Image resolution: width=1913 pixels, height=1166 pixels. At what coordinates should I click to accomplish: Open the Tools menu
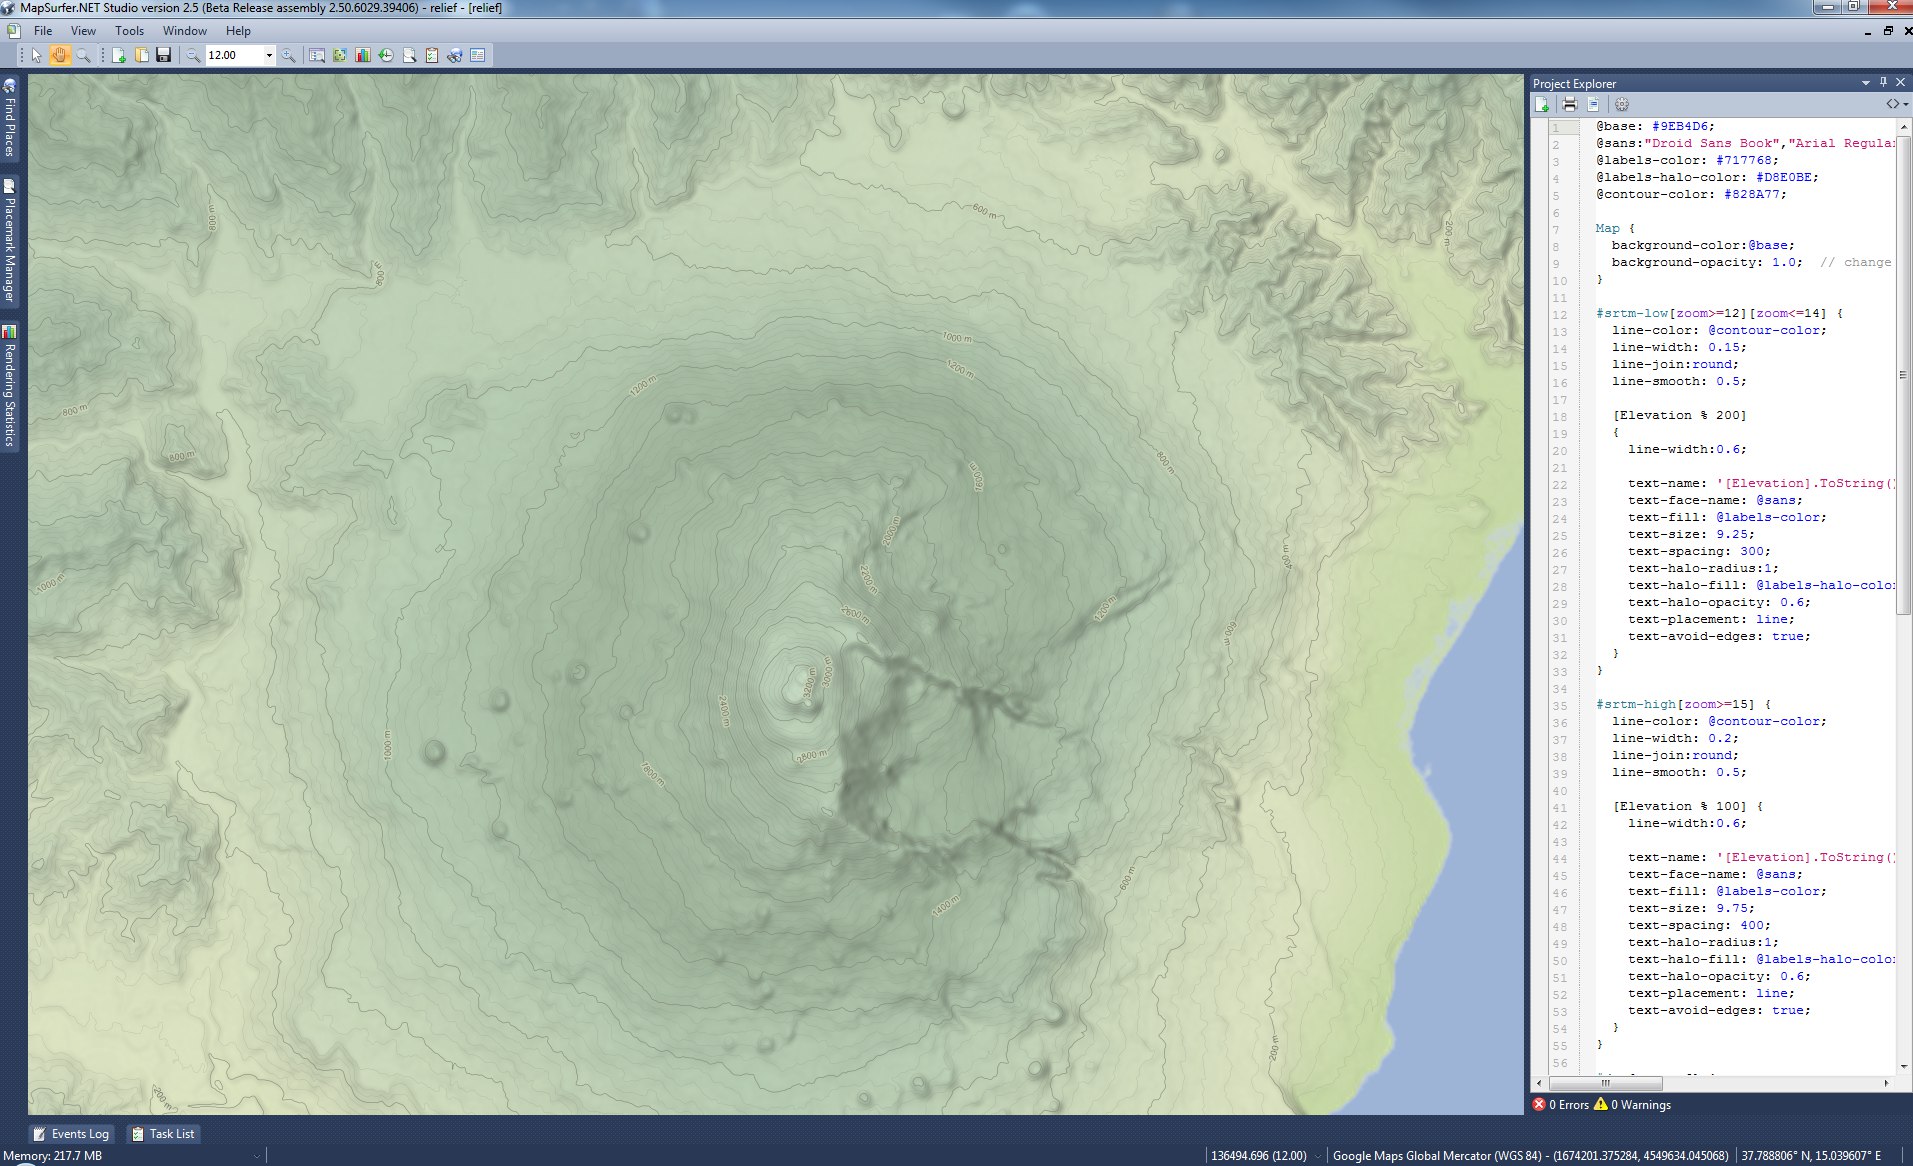(129, 31)
